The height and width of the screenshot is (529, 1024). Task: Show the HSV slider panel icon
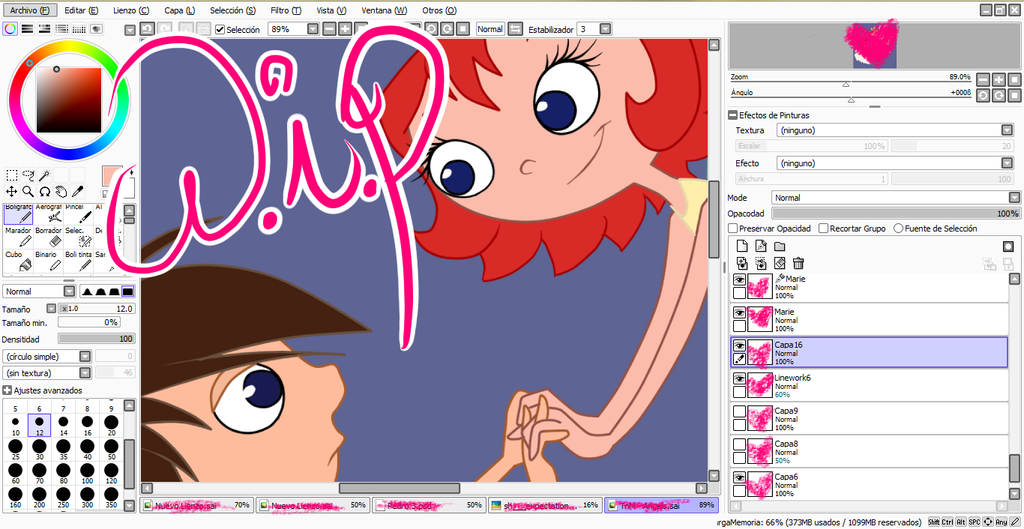[x=44, y=29]
